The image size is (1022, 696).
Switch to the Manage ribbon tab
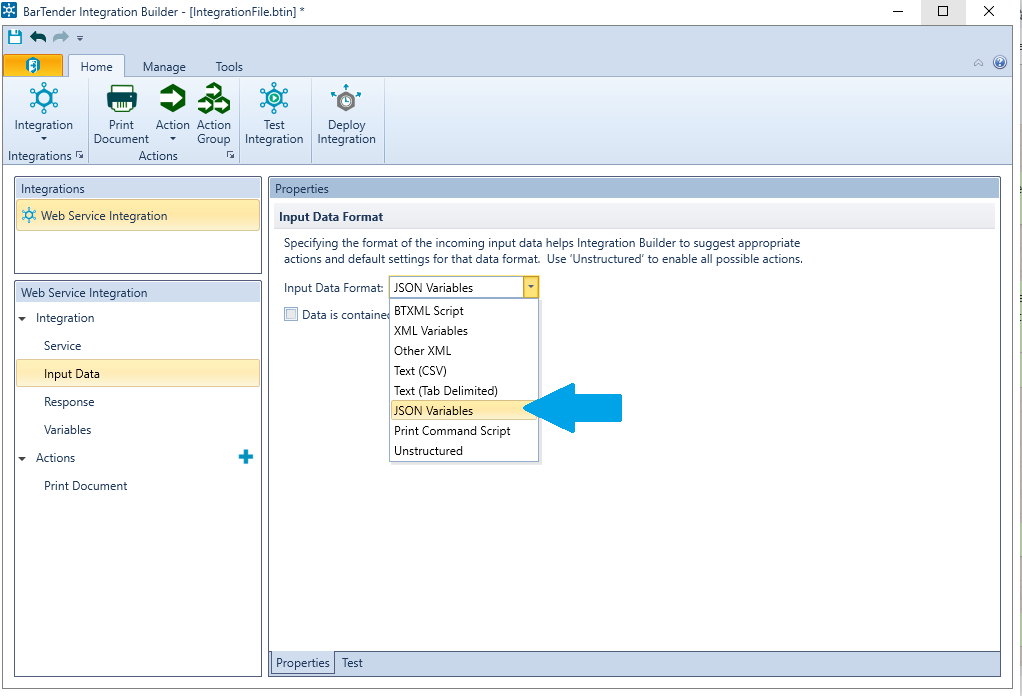[x=164, y=66]
